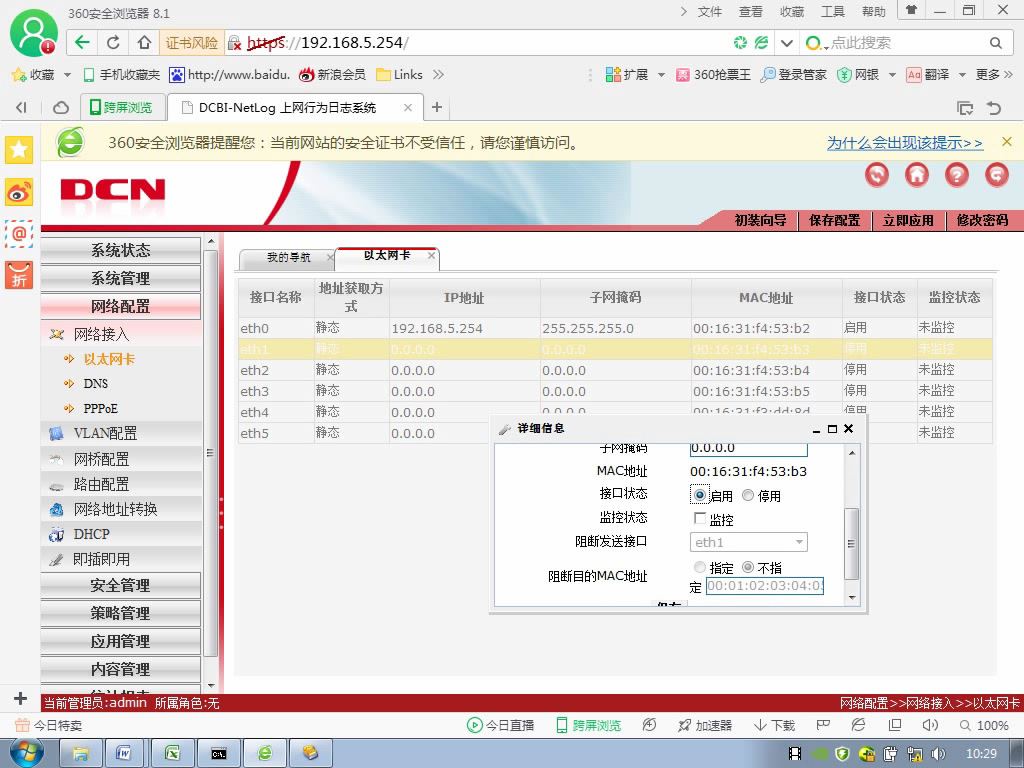Expand the 翻译 dropdown
1024x768 pixels.
point(962,75)
